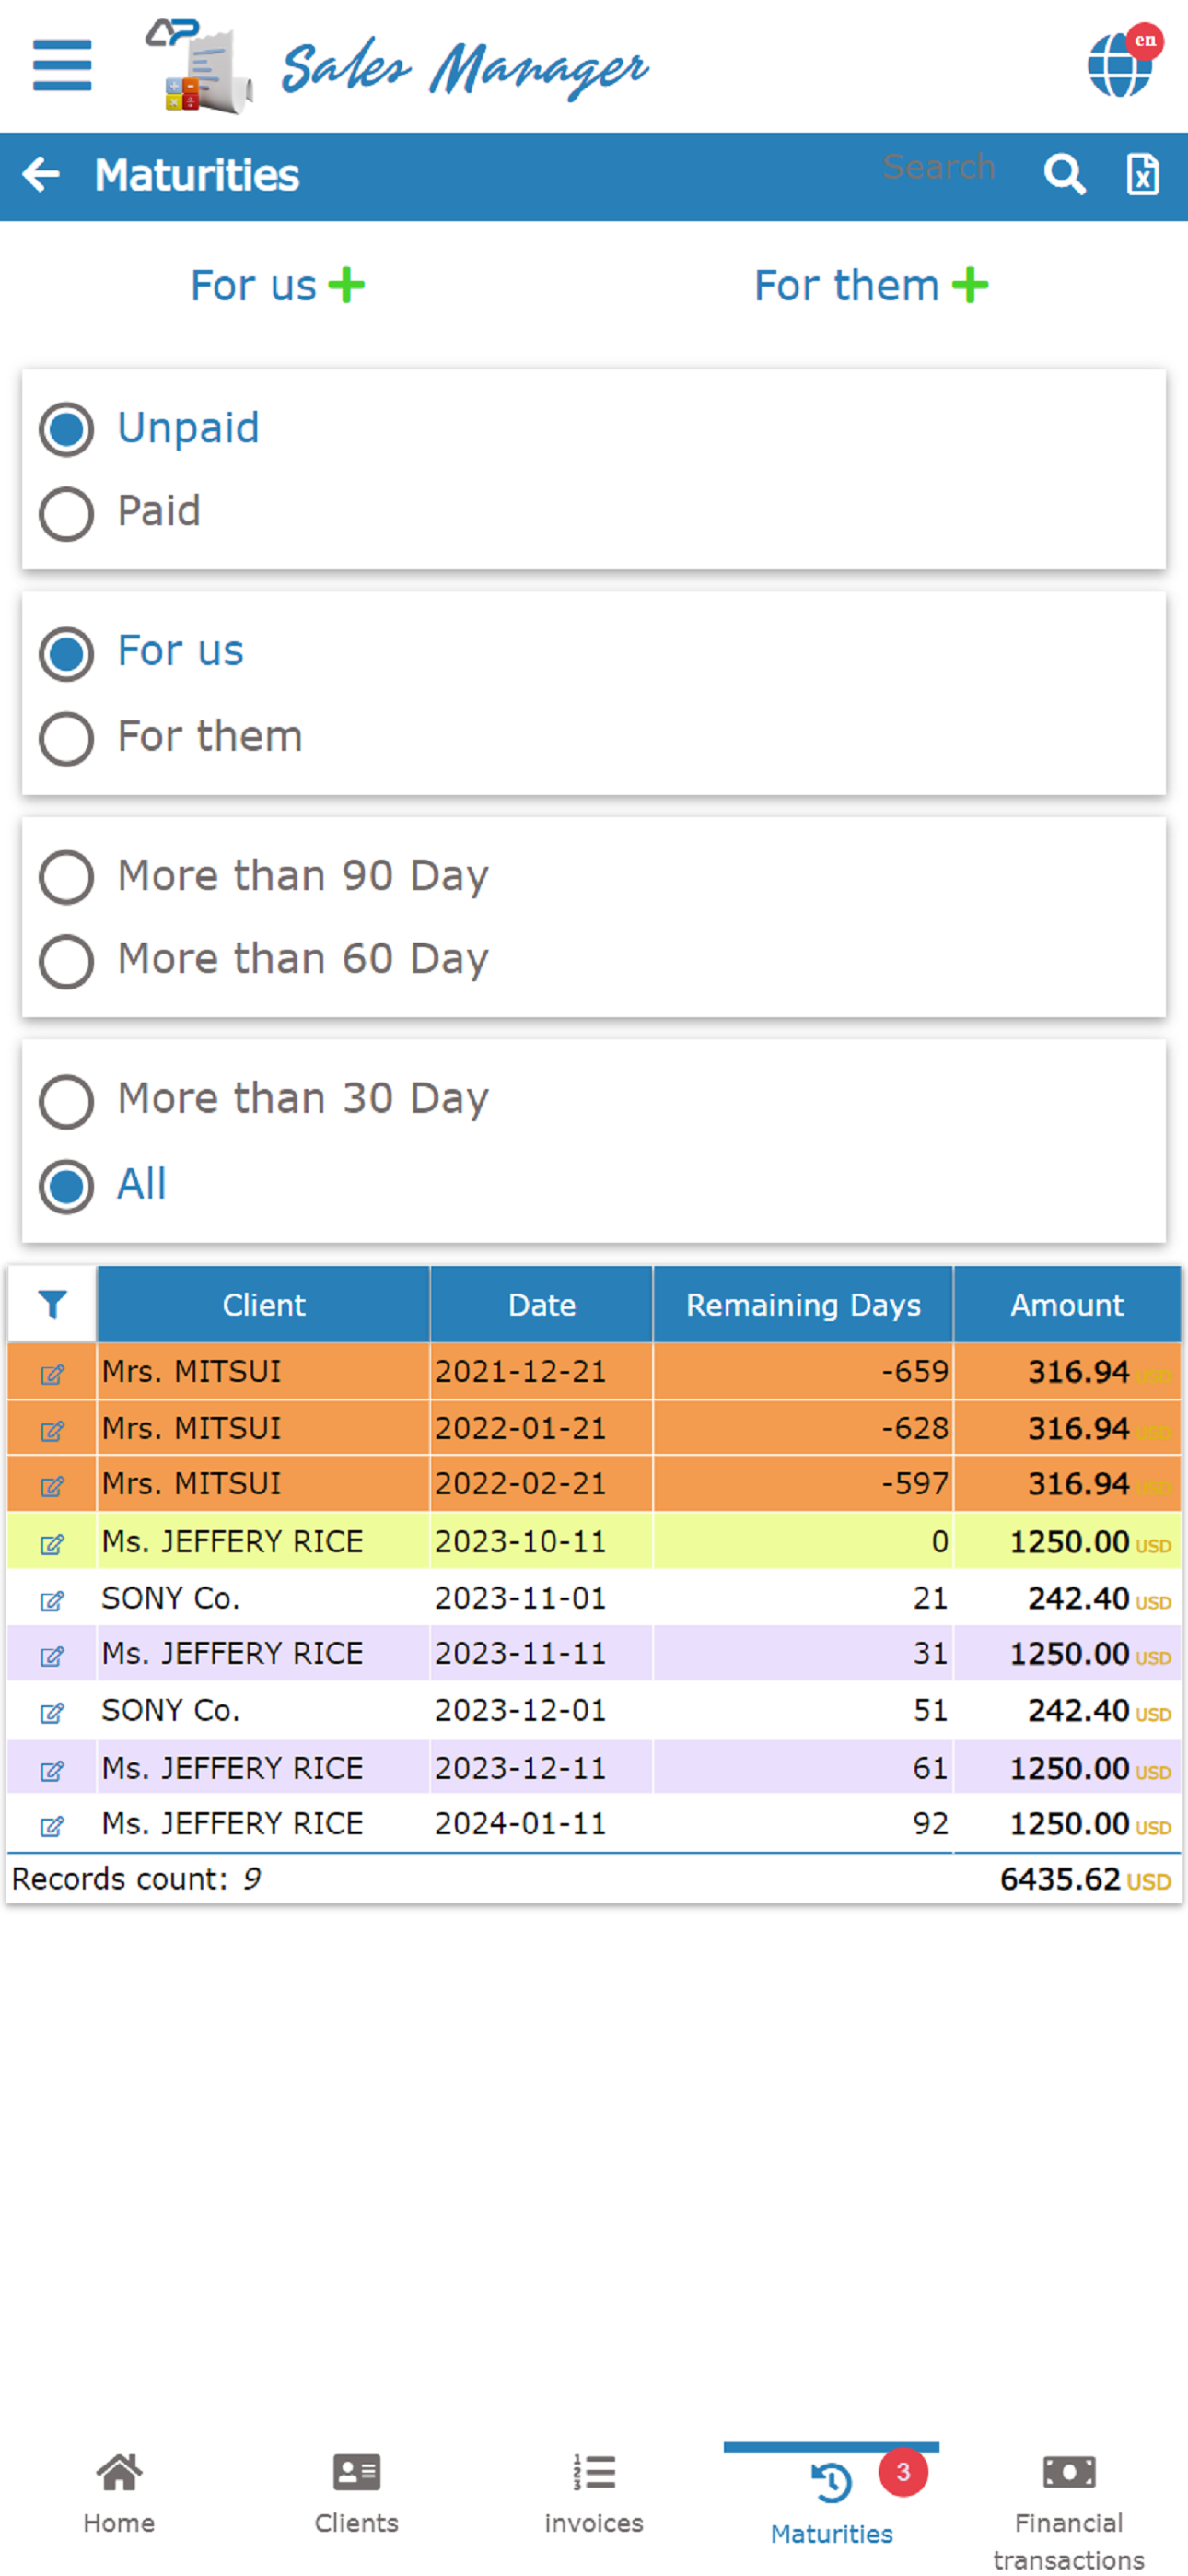Screen dimensions: 1188x2576
Task: Sort by the Amount column header
Action: [x=1067, y=1304]
